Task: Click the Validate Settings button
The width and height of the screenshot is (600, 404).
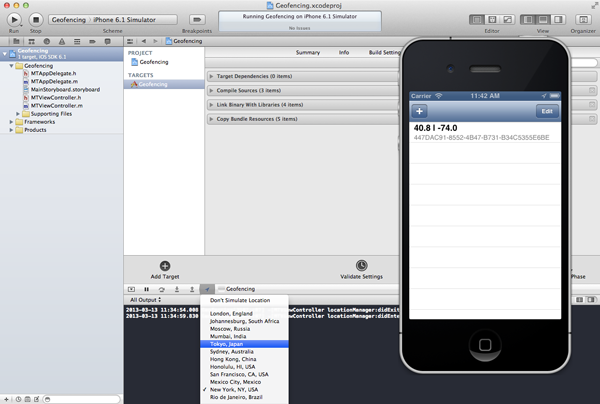Action: (x=362, y=270)
